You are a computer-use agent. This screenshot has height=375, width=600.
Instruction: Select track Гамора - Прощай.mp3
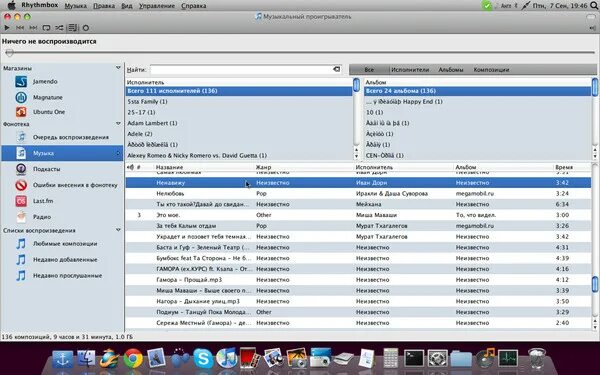click(358, 280)
